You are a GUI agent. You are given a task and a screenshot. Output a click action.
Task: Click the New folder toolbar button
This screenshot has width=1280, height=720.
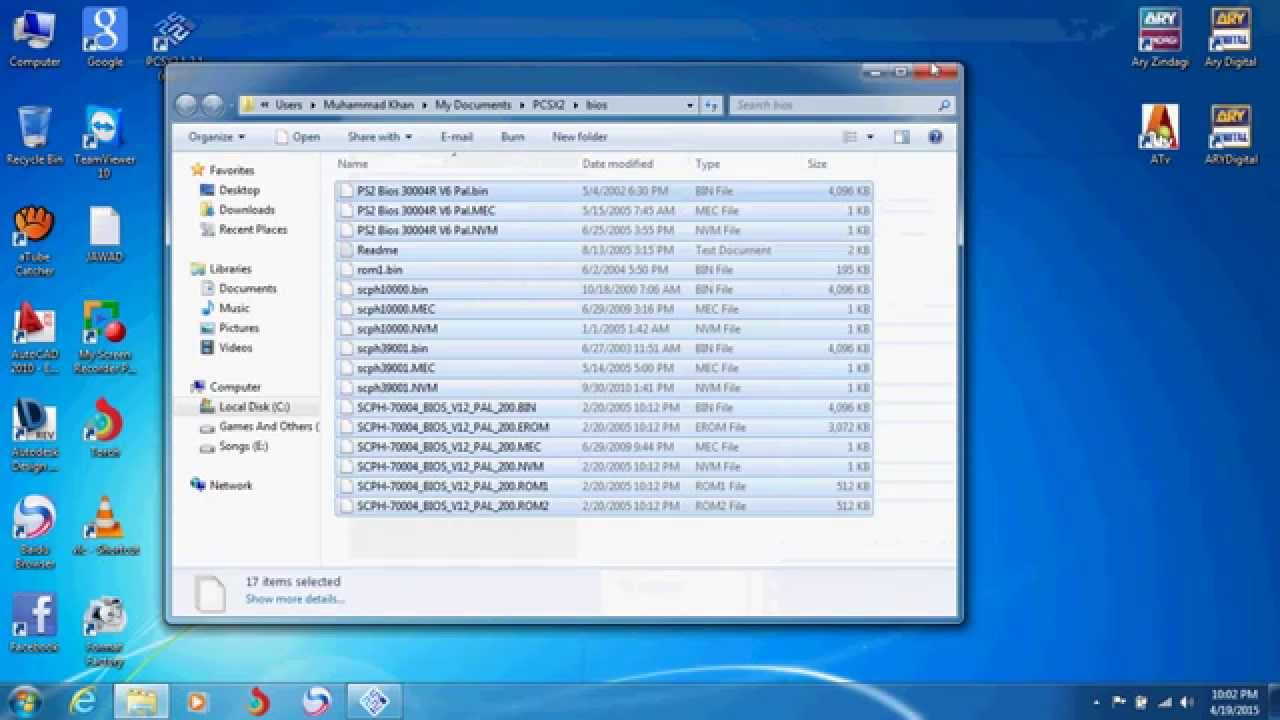click(580, 137)
